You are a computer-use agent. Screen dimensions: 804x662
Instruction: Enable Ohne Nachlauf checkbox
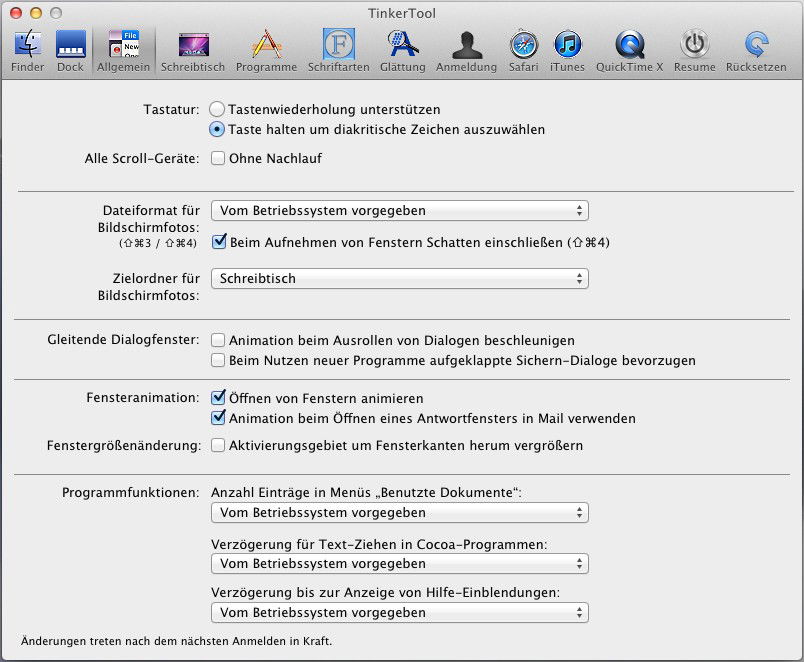tap(218, 158)
